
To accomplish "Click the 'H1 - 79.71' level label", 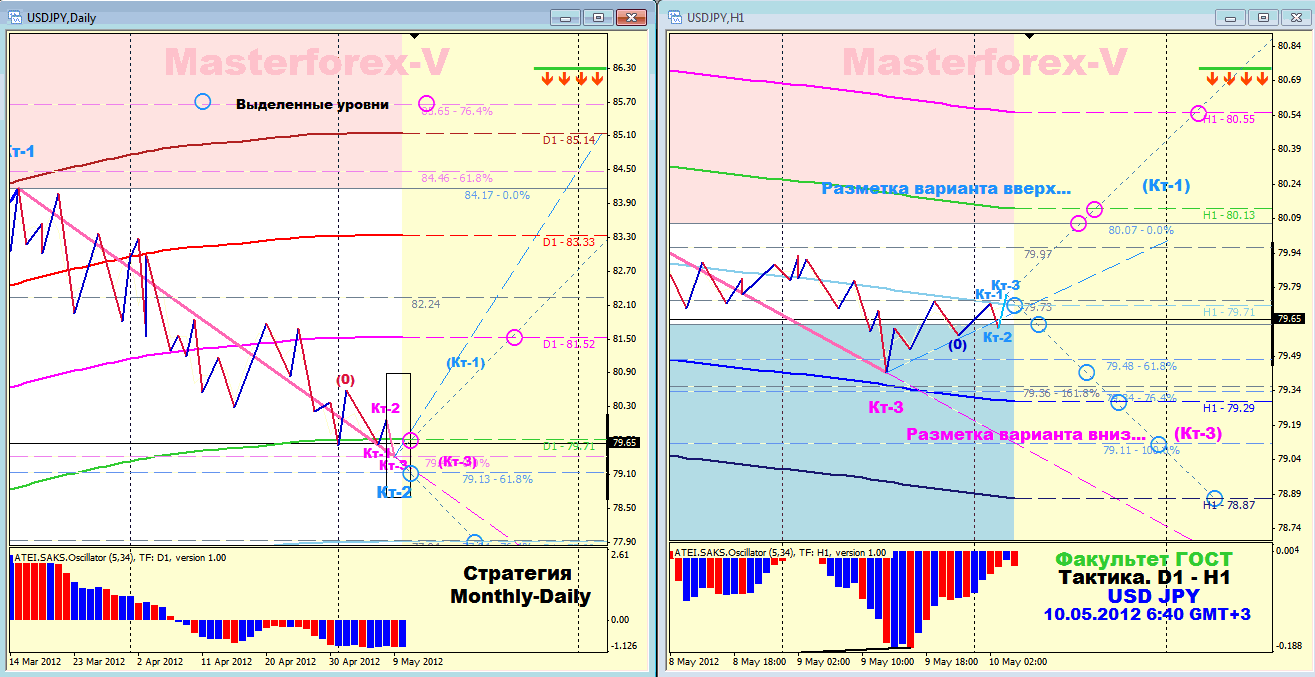I will 1228,312.
